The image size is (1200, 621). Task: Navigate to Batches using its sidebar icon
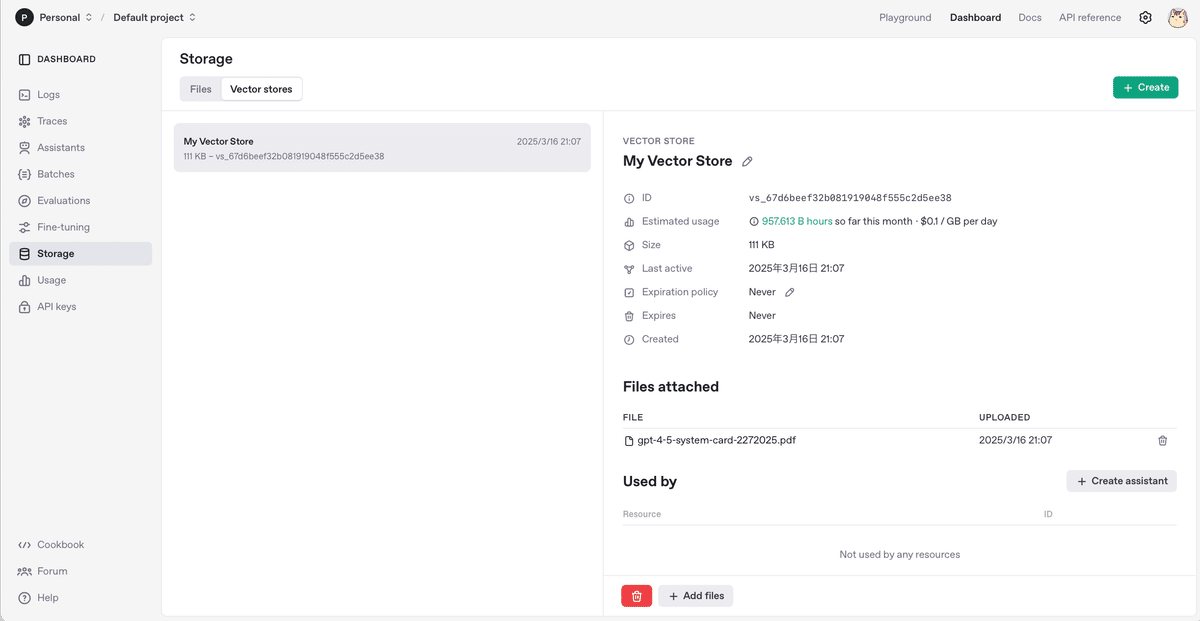coord(25,174)
